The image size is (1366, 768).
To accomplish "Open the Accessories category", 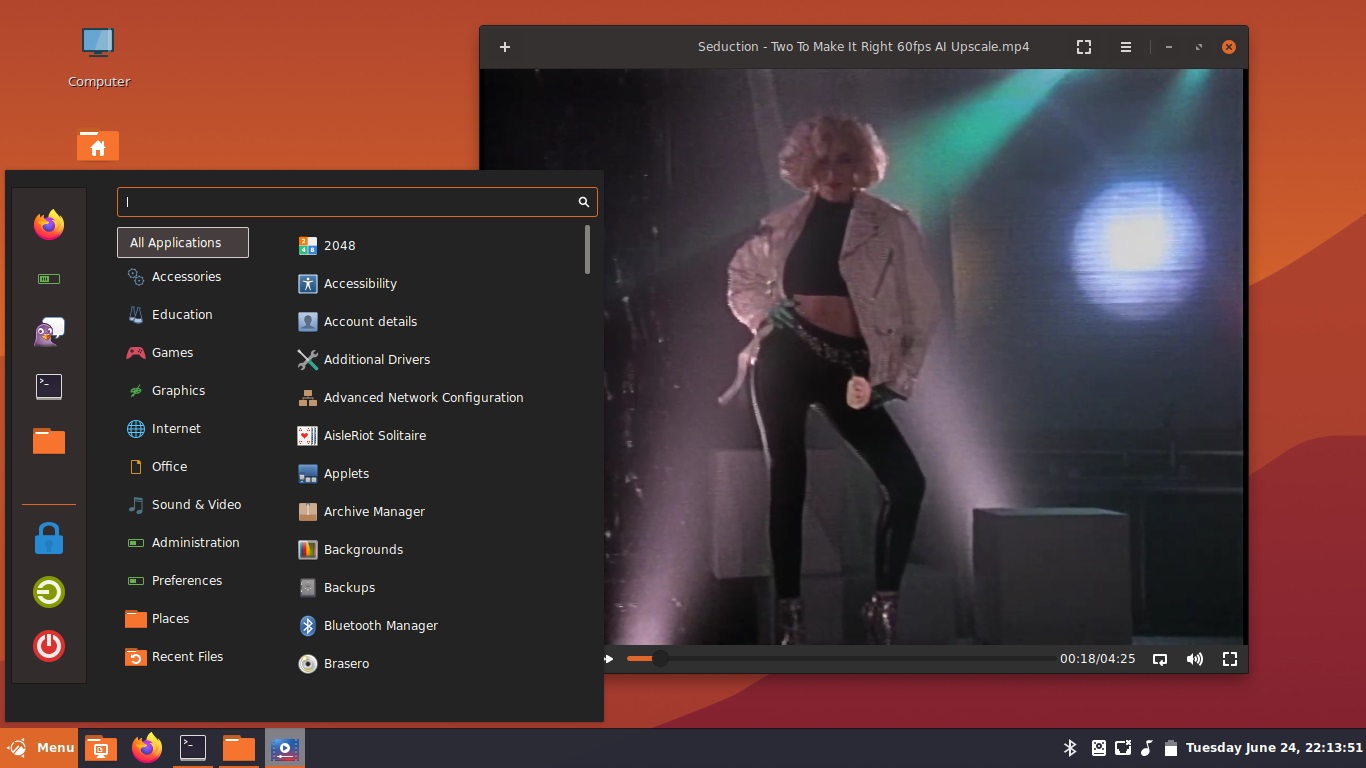I will (183, 277).
